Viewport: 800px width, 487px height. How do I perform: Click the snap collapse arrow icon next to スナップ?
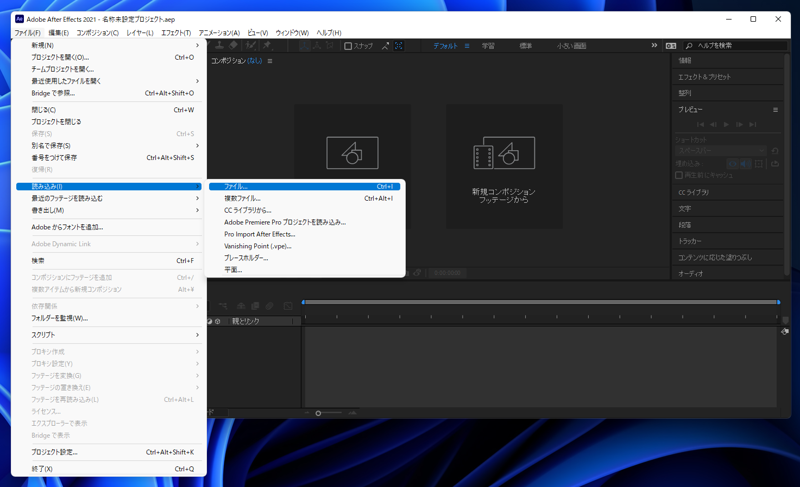[385, 46]
